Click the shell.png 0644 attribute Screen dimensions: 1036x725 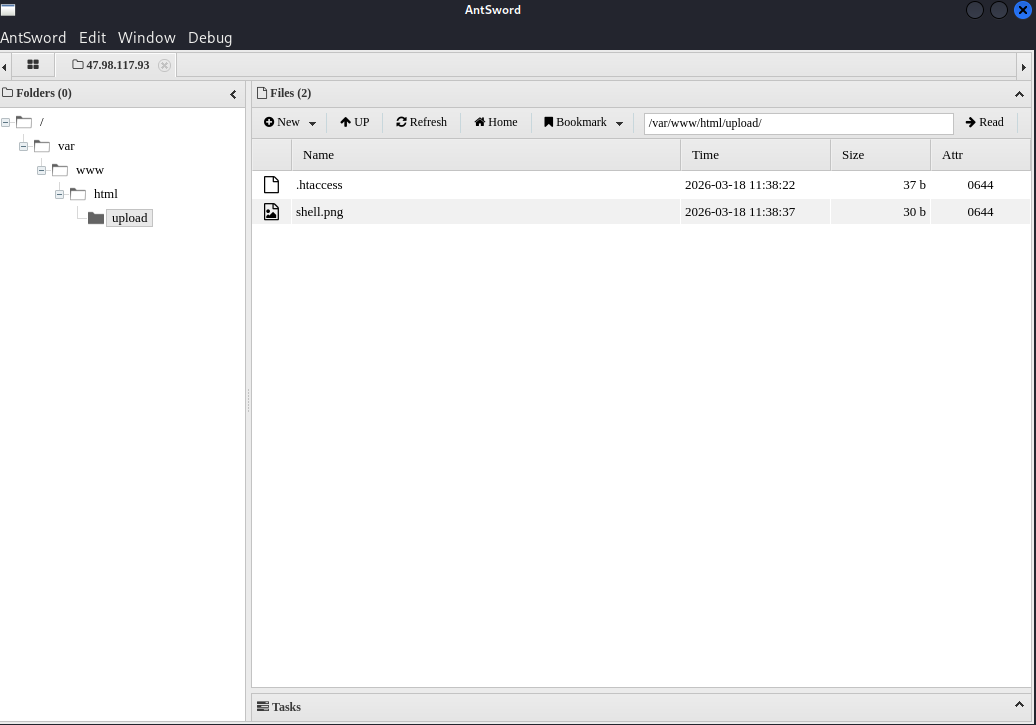click(x=980, y=212)
